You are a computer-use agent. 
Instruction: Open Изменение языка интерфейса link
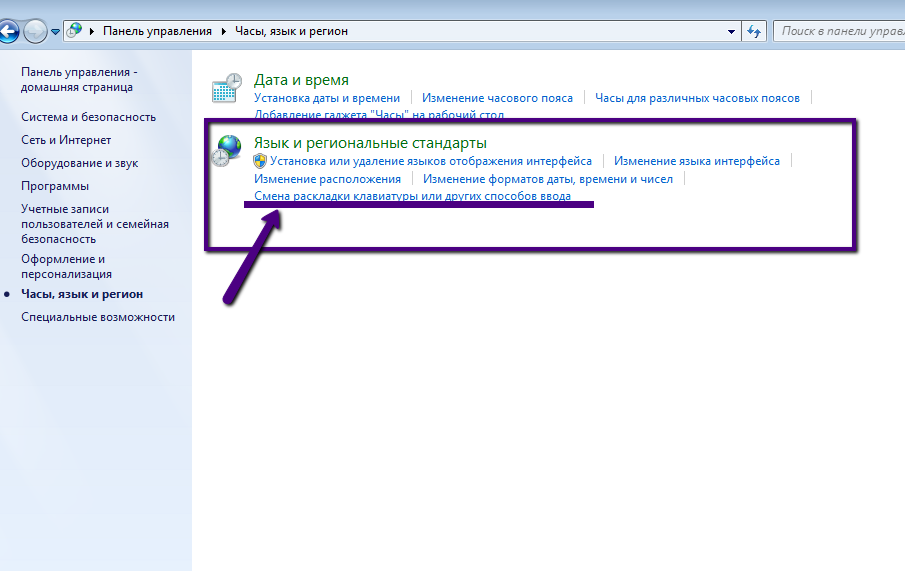pyautogui.click(x=697, y=161)
